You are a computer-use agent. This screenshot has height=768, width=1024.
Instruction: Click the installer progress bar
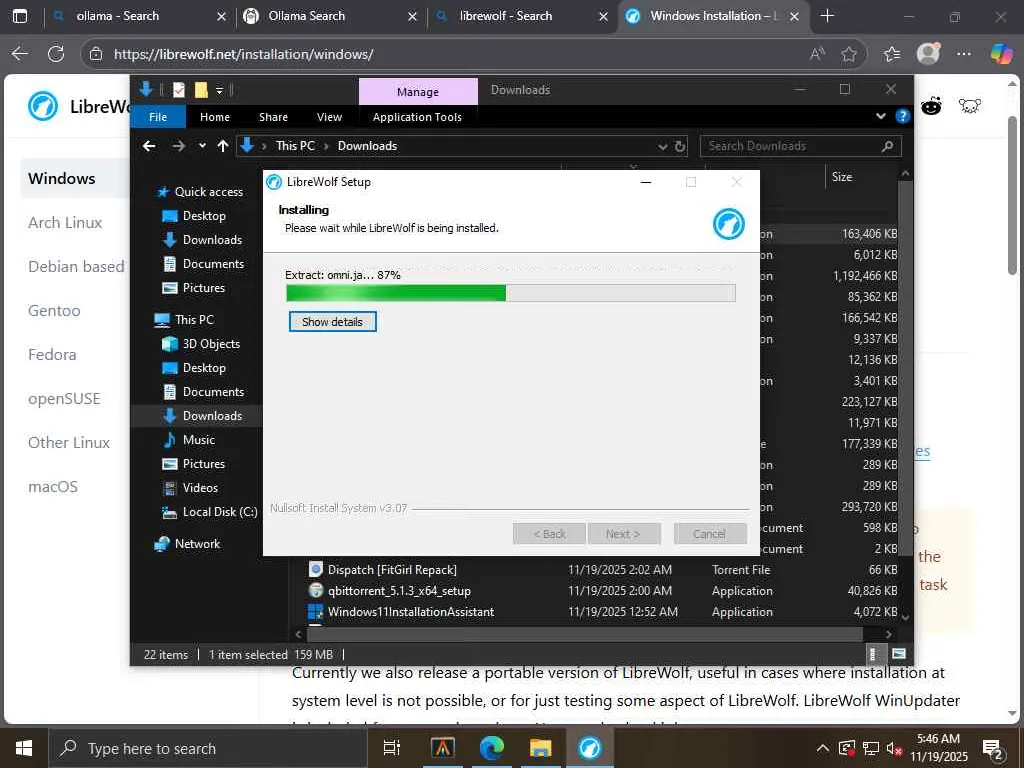[511, 293]
